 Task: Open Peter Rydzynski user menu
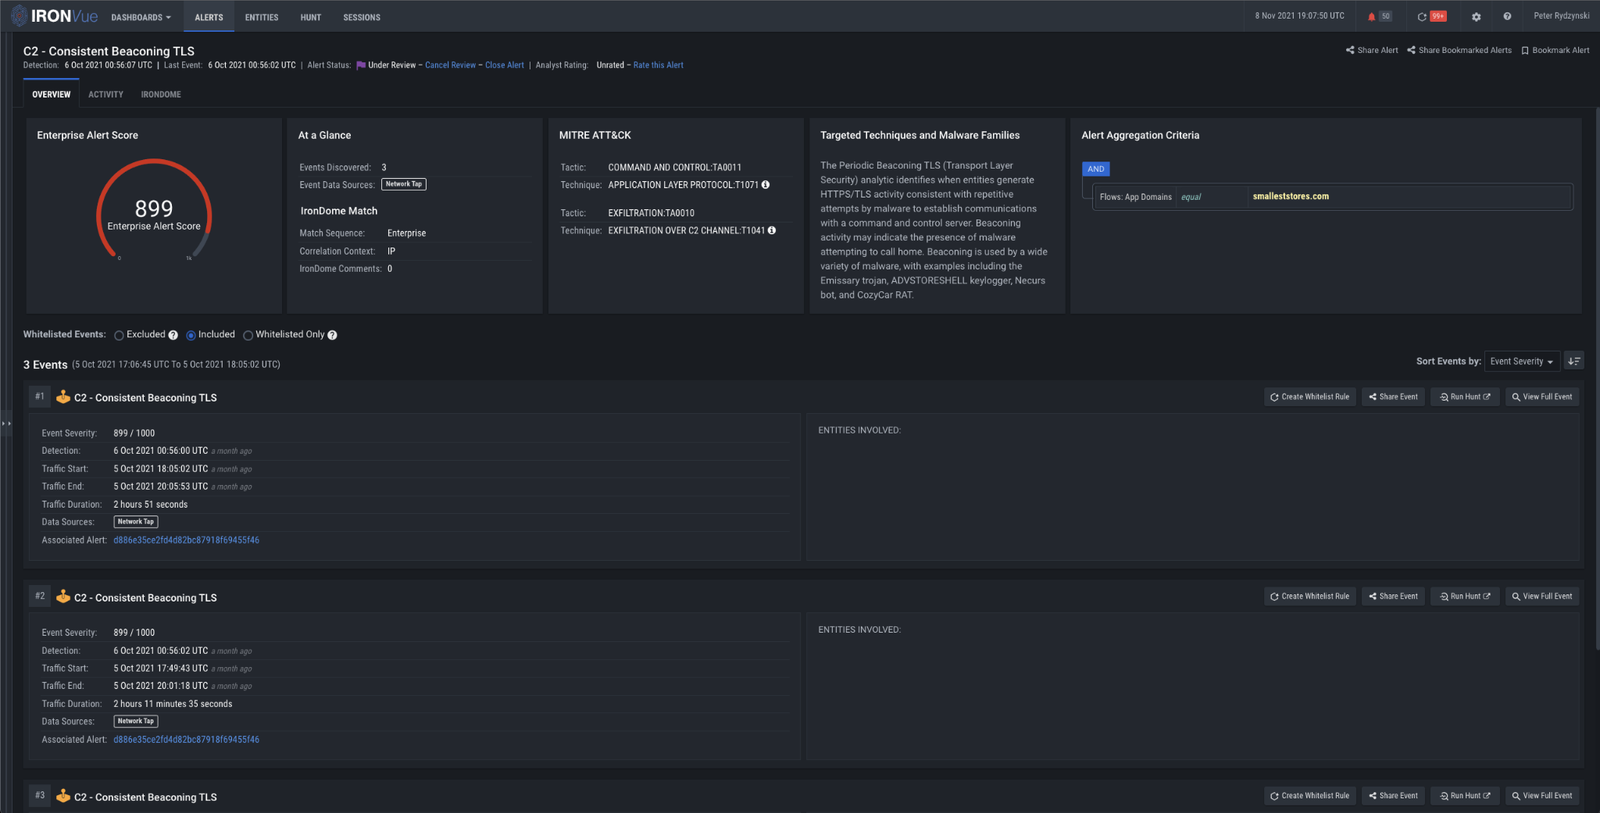point(1561,16)
